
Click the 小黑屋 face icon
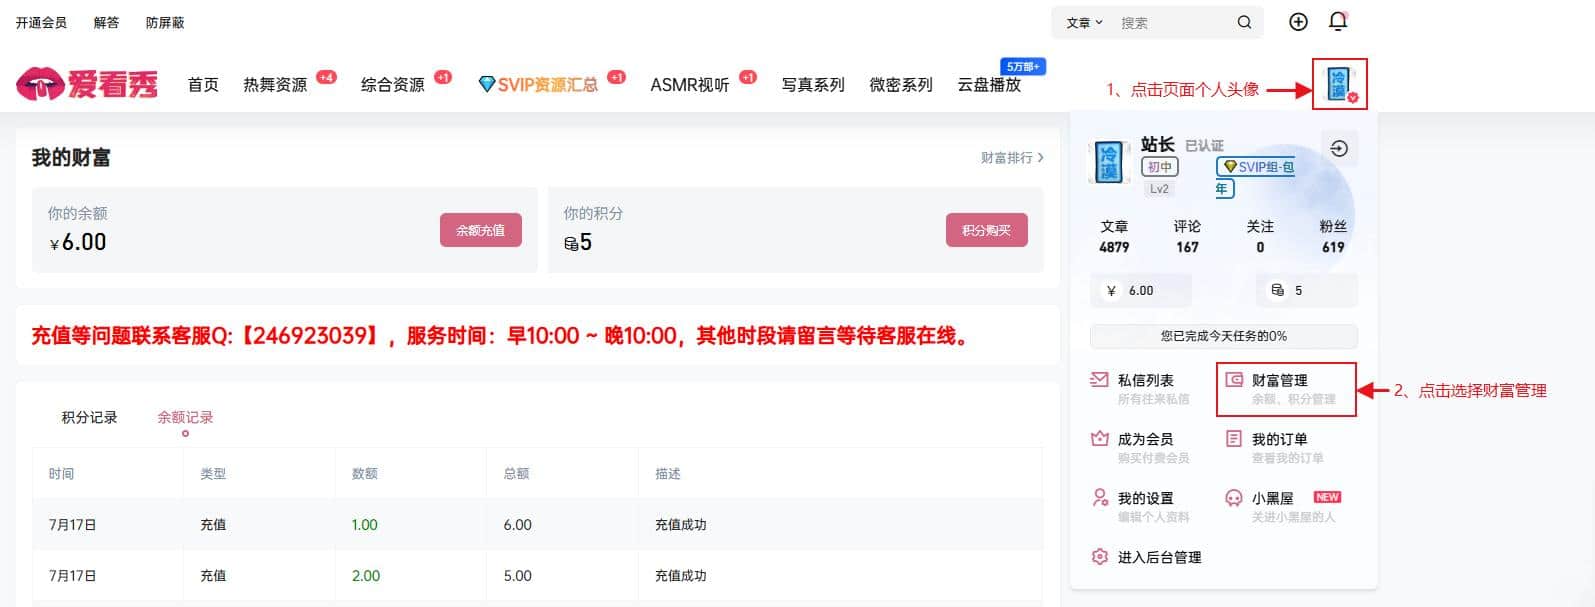1234,498
